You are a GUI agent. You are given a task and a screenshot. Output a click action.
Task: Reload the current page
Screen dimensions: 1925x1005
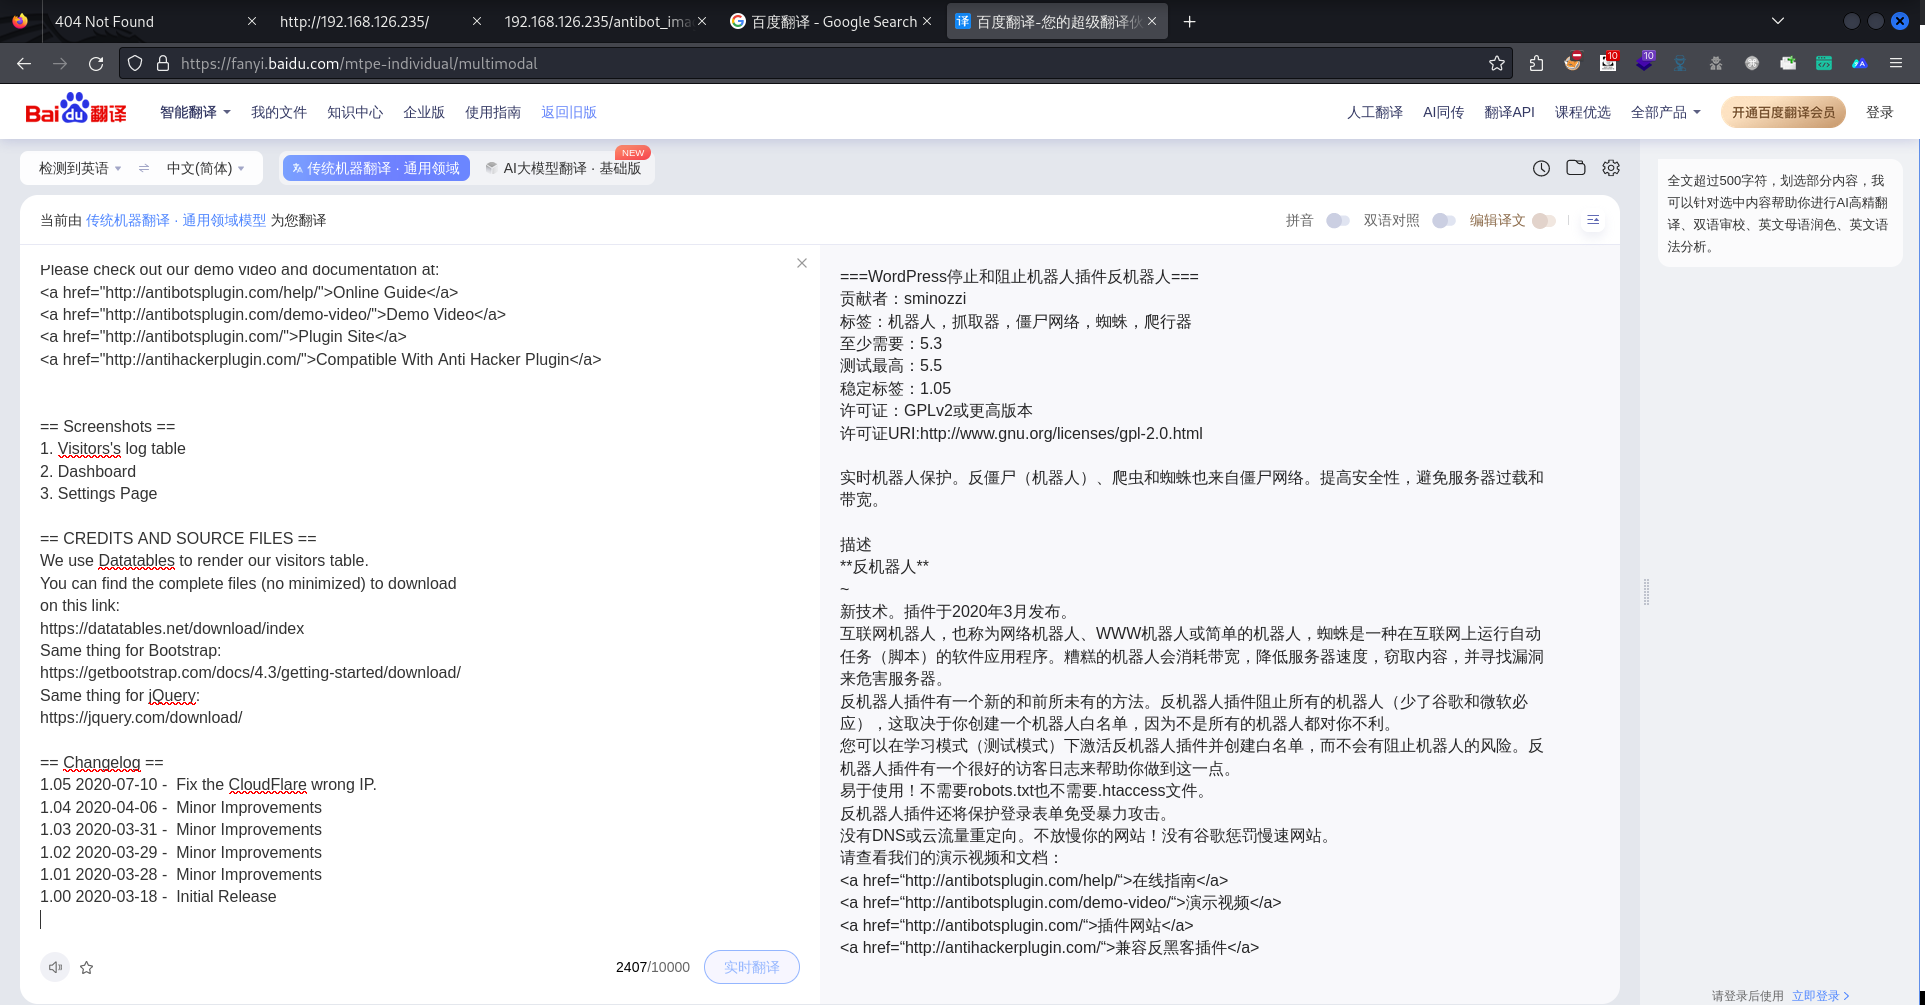point(96,63)
